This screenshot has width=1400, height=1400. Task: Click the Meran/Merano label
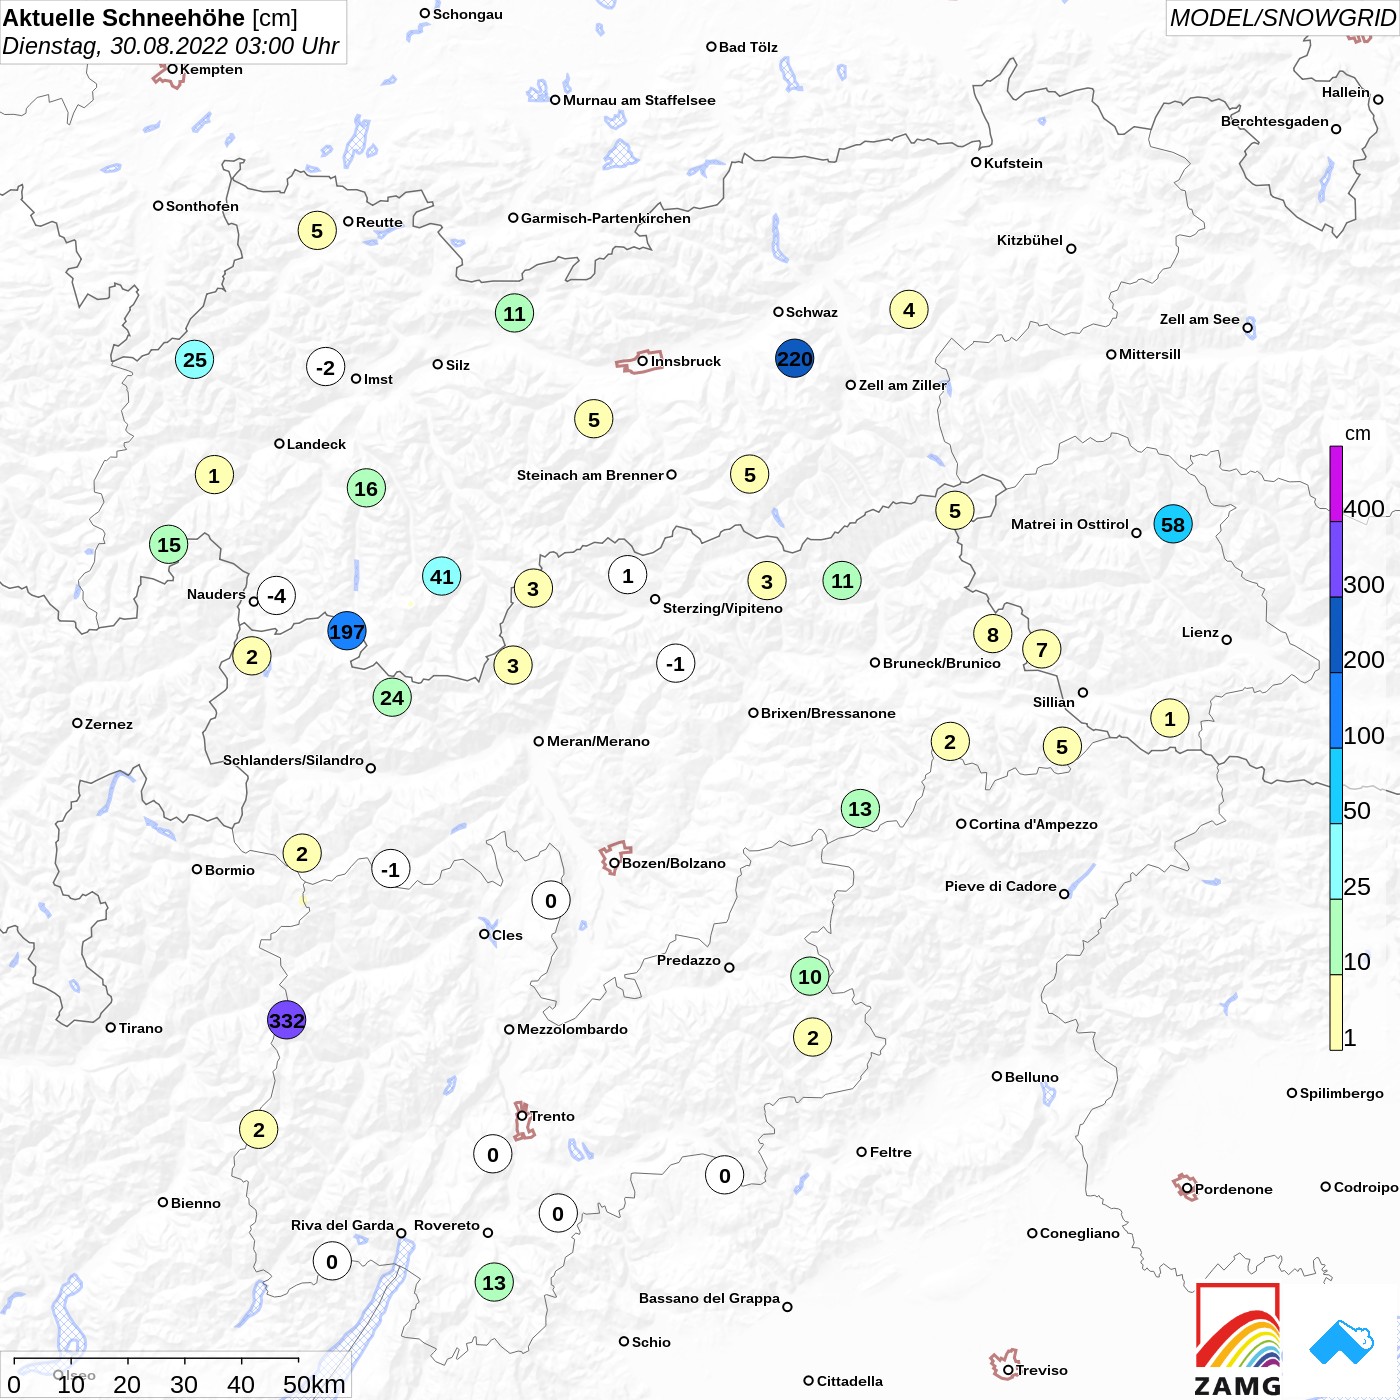[x=598, y=741]
